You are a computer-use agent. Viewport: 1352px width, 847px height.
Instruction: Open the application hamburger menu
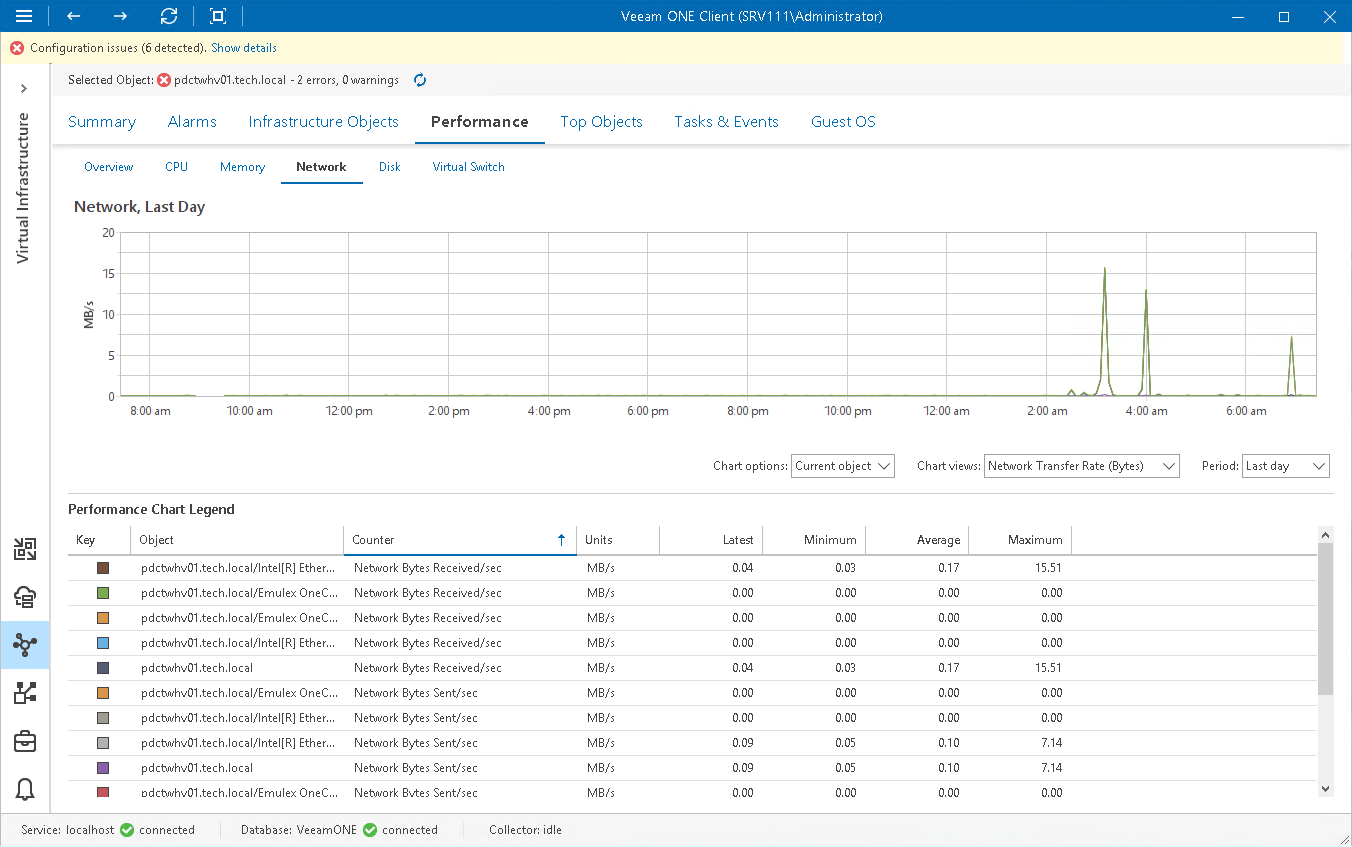(23, 16)
